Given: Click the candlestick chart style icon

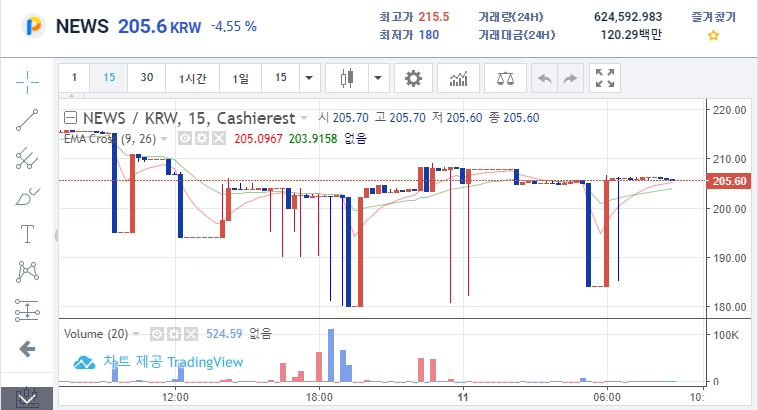Looking at the screenshot, I should pos(347,78).
